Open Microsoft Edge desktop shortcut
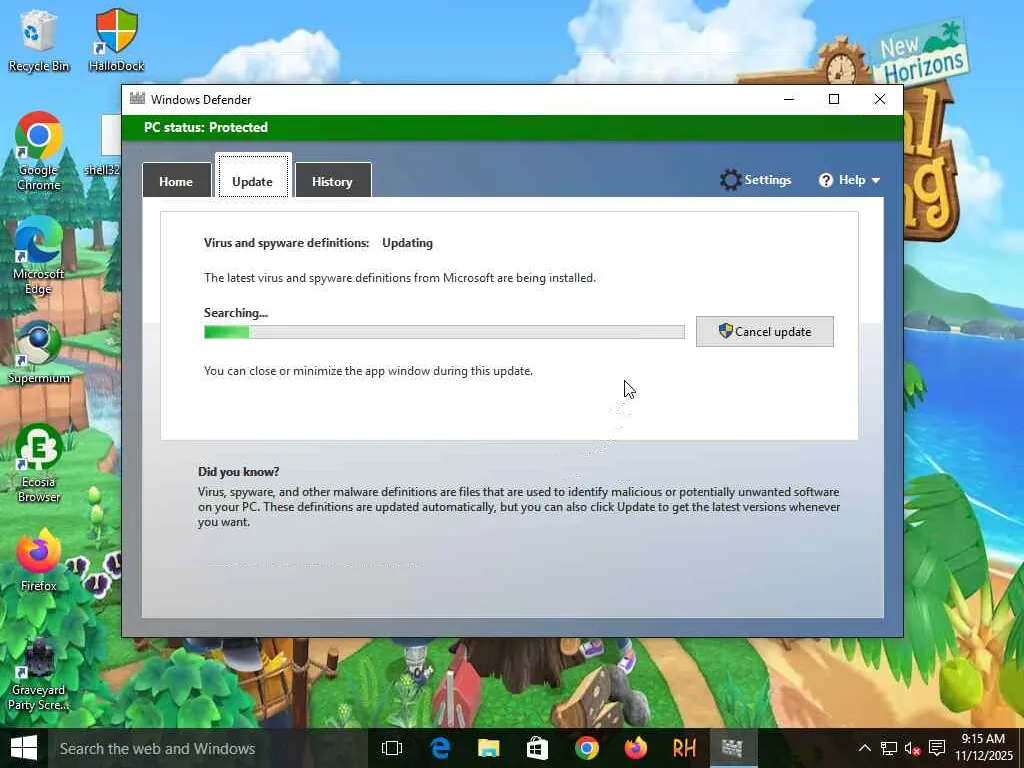 pyautogui.click(x=39, y=255)
